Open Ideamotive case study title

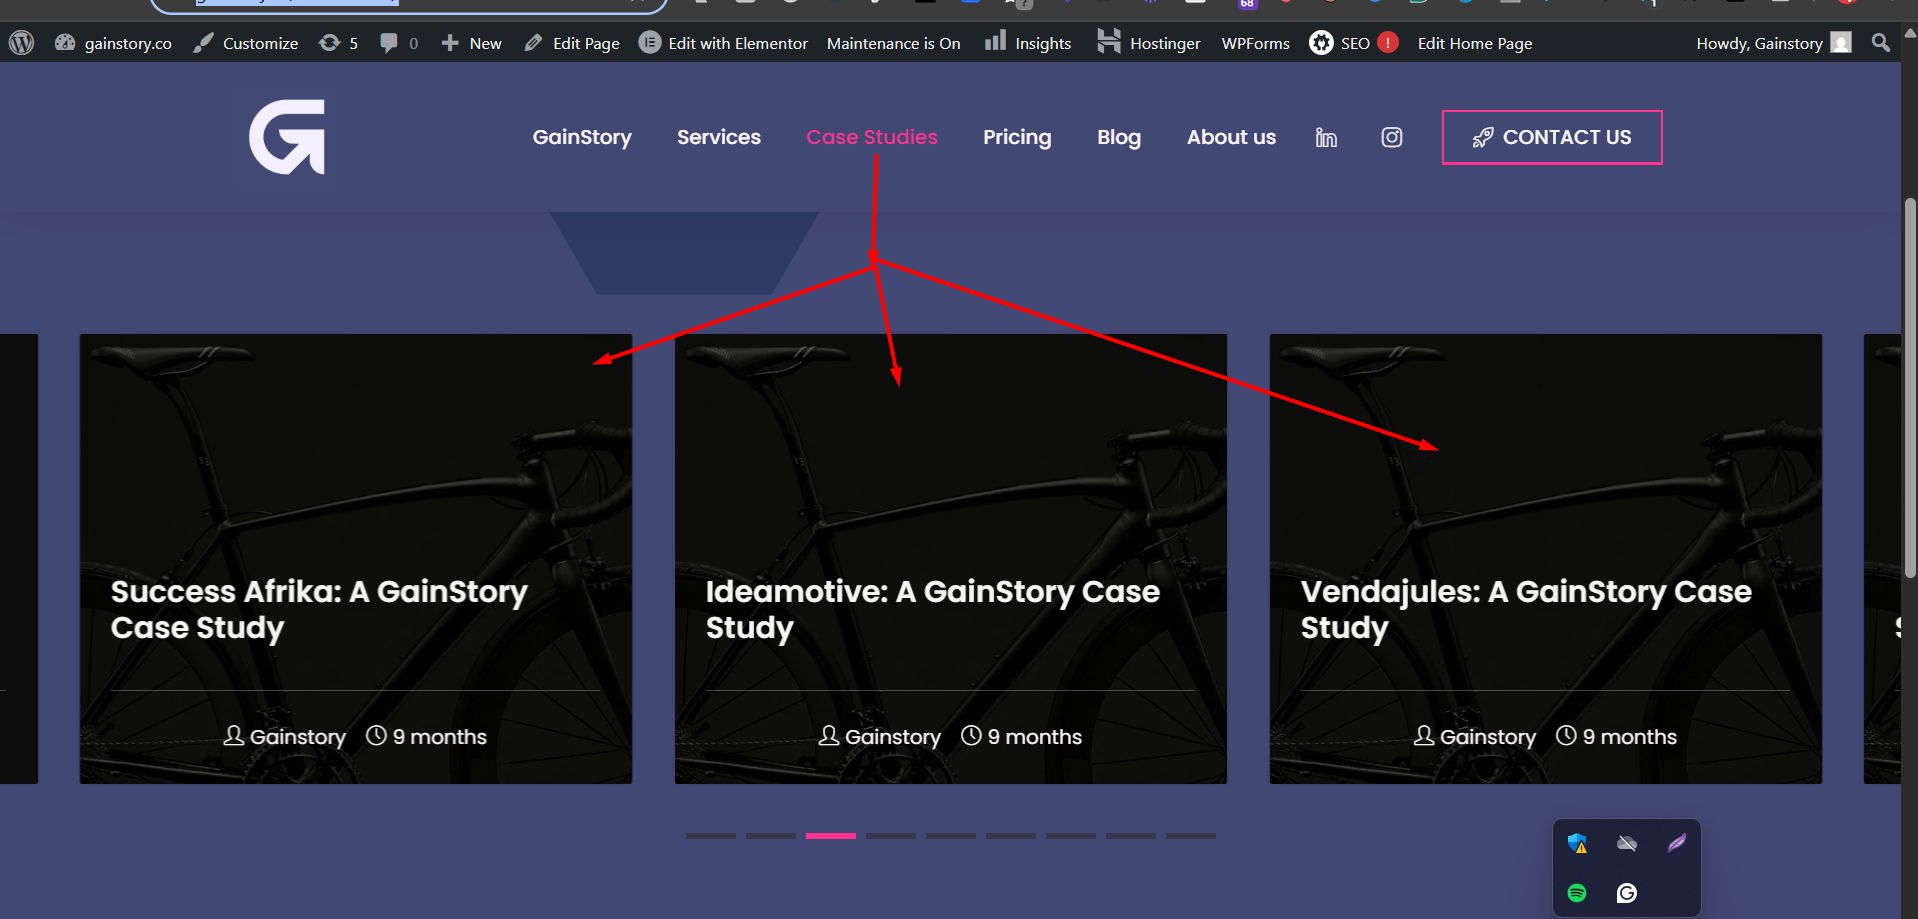[x=932, y=609]
